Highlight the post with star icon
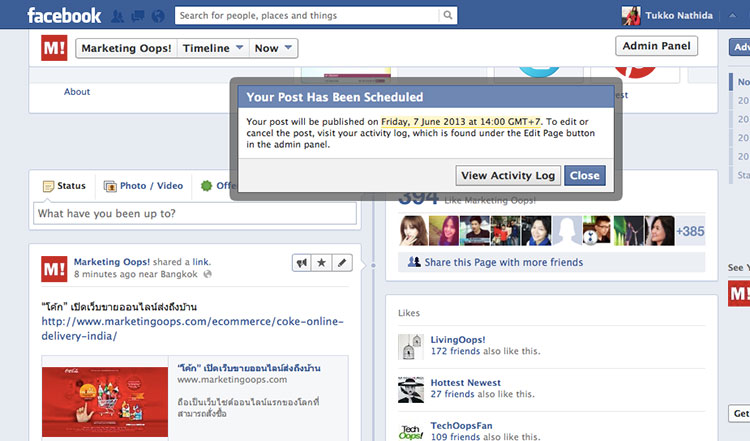The height and width of the screenshot is (441, 750). pyautogui.click(x=322, y=263)
